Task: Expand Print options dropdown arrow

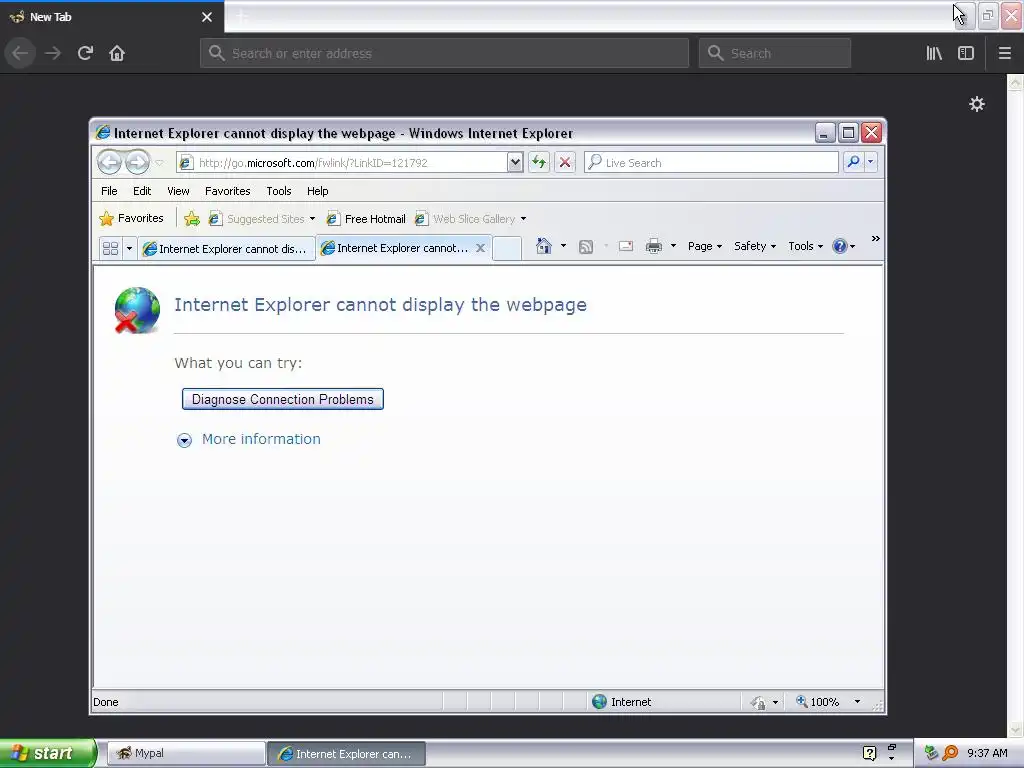Action: [673, 246]
